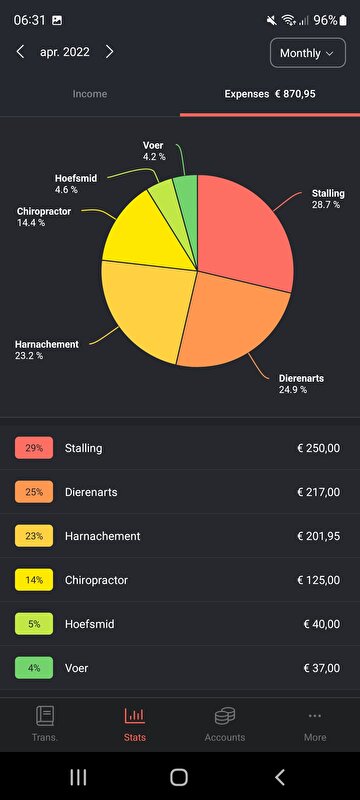The image size is (360, 800).
Task: Tap Android home button
Action: (179, 777)
